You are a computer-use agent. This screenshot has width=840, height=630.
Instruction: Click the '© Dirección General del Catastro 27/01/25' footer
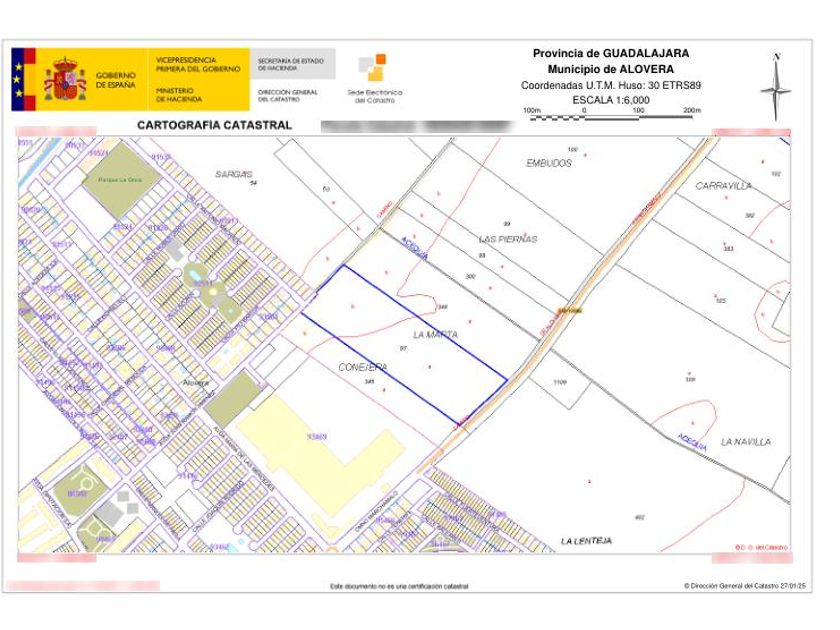click(x=745, y=586)
